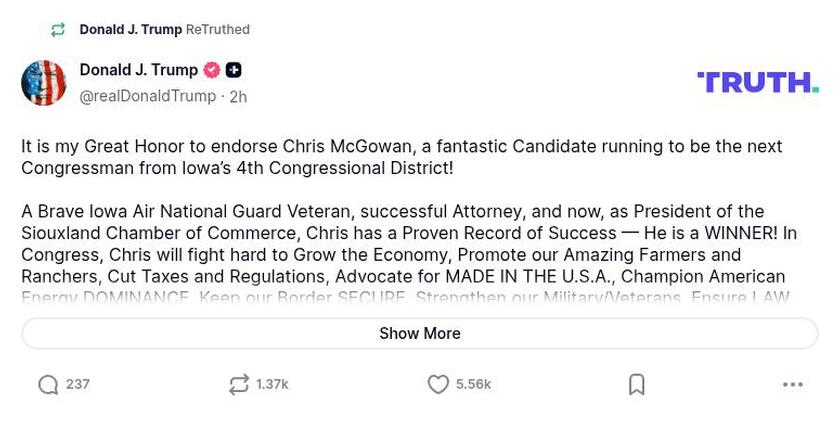Screen dimensions: 840x424
Task: Click the 1.37k ReTruths count
Action: [x=272, y=385]
